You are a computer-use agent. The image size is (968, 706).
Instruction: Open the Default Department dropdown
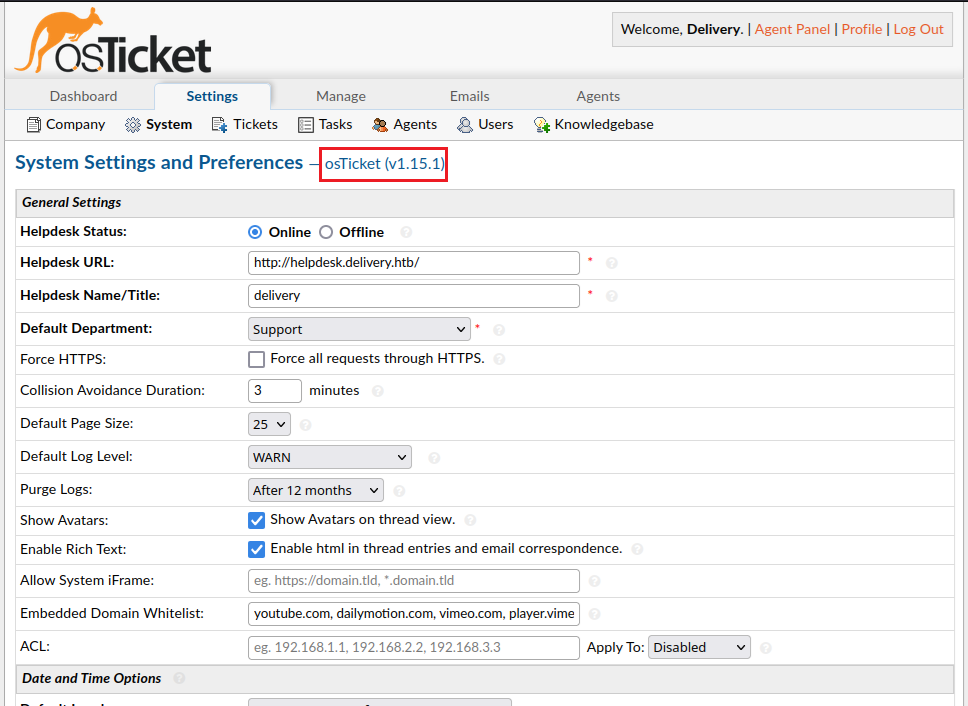(359, 329)
